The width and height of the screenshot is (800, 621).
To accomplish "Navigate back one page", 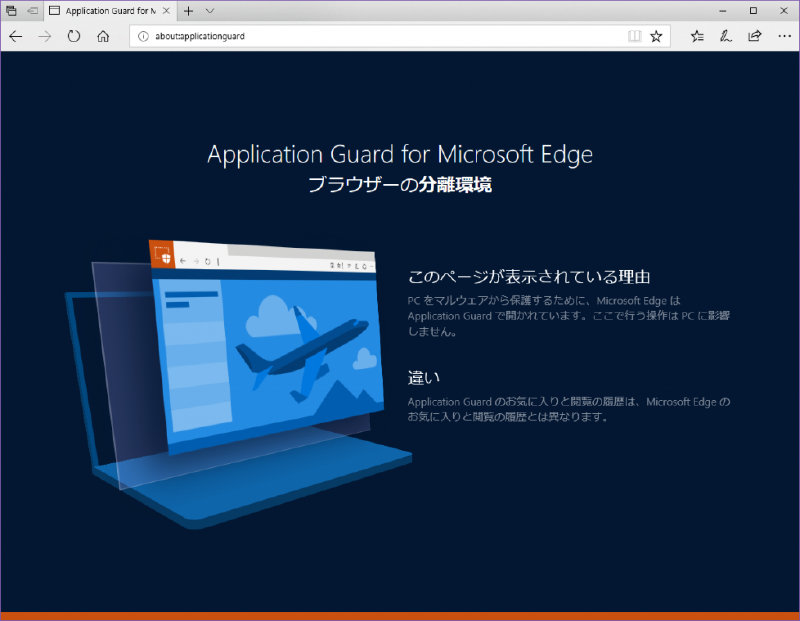I will click(x=15, y=36).
